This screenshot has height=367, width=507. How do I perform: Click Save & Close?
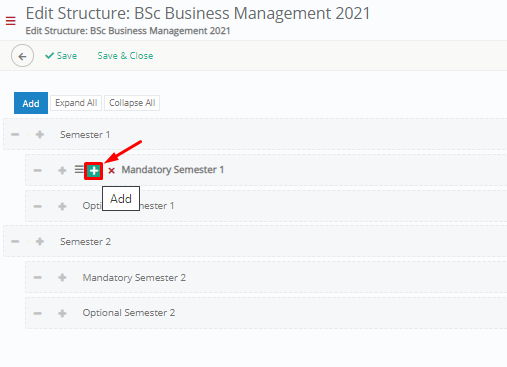click(x=125, y=56)
